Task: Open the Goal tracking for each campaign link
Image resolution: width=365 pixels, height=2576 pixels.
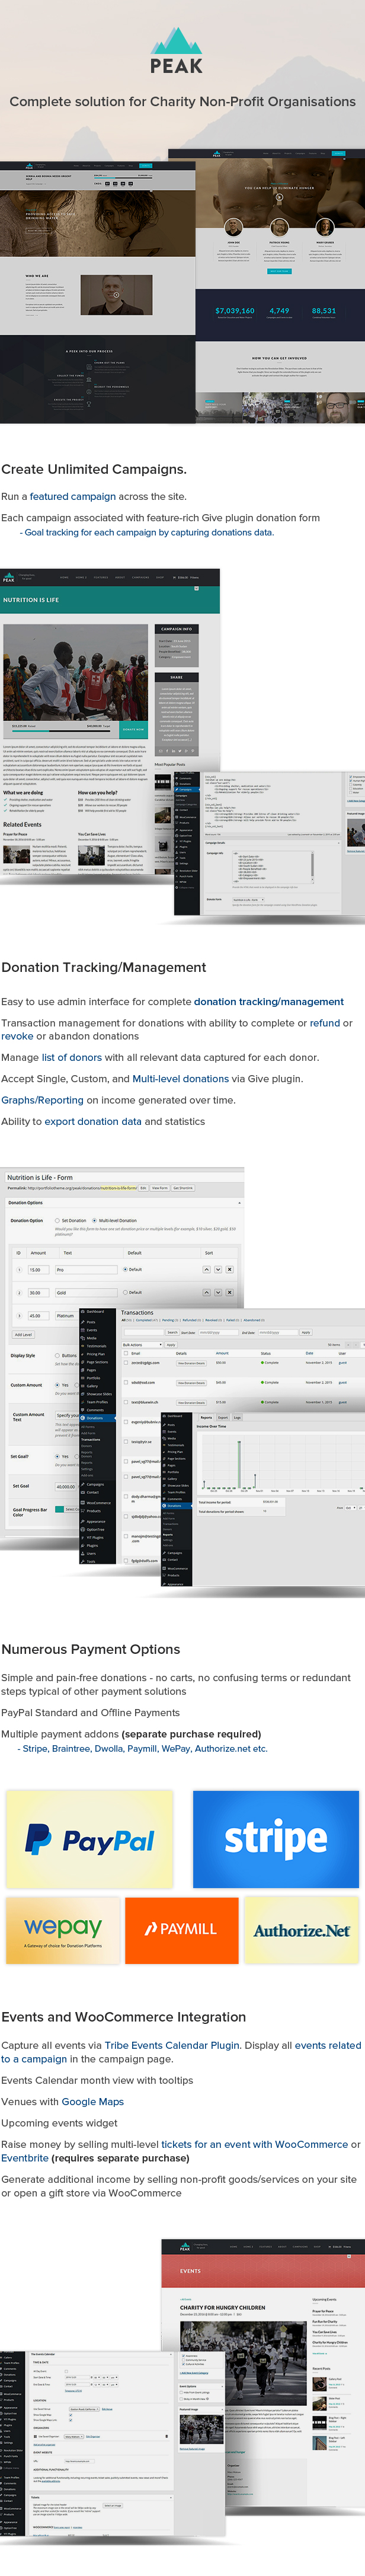Action: point(149,532)
